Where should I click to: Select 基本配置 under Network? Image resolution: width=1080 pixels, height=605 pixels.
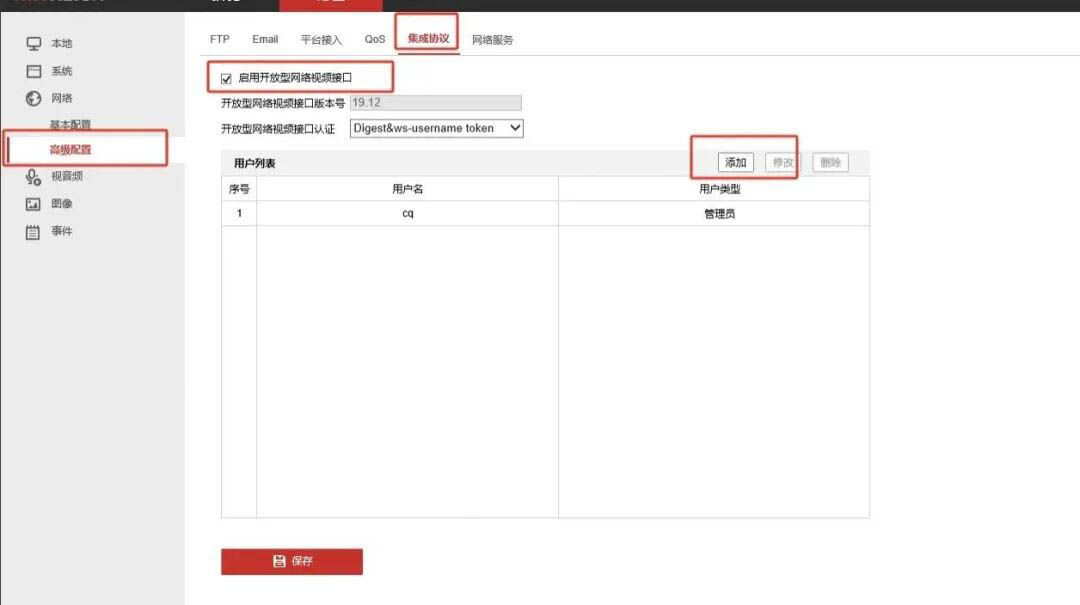pyautogui.click(x=70, y=125)
